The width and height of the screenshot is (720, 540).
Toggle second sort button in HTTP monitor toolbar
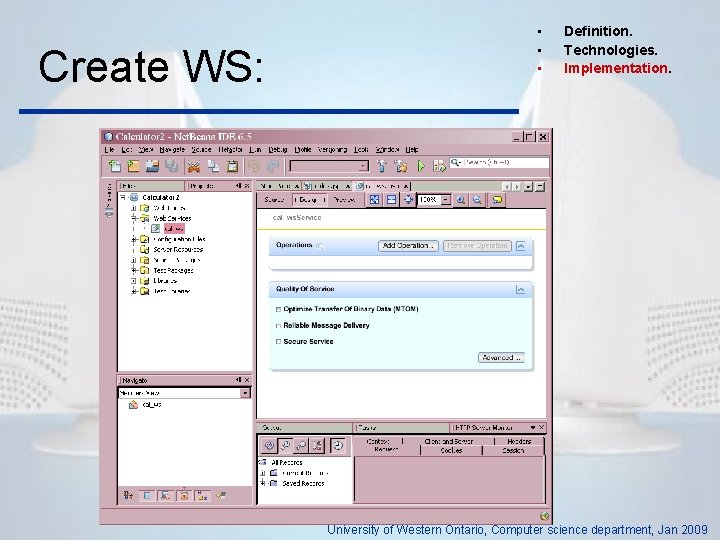[285, 445]
